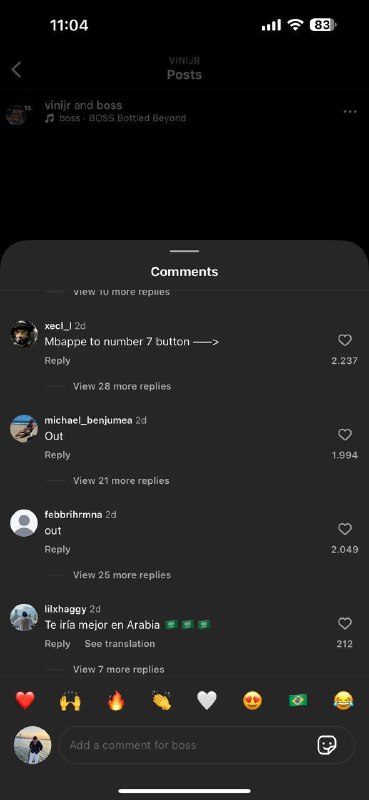Insert the red heart emoji reaction

[24, 701]
